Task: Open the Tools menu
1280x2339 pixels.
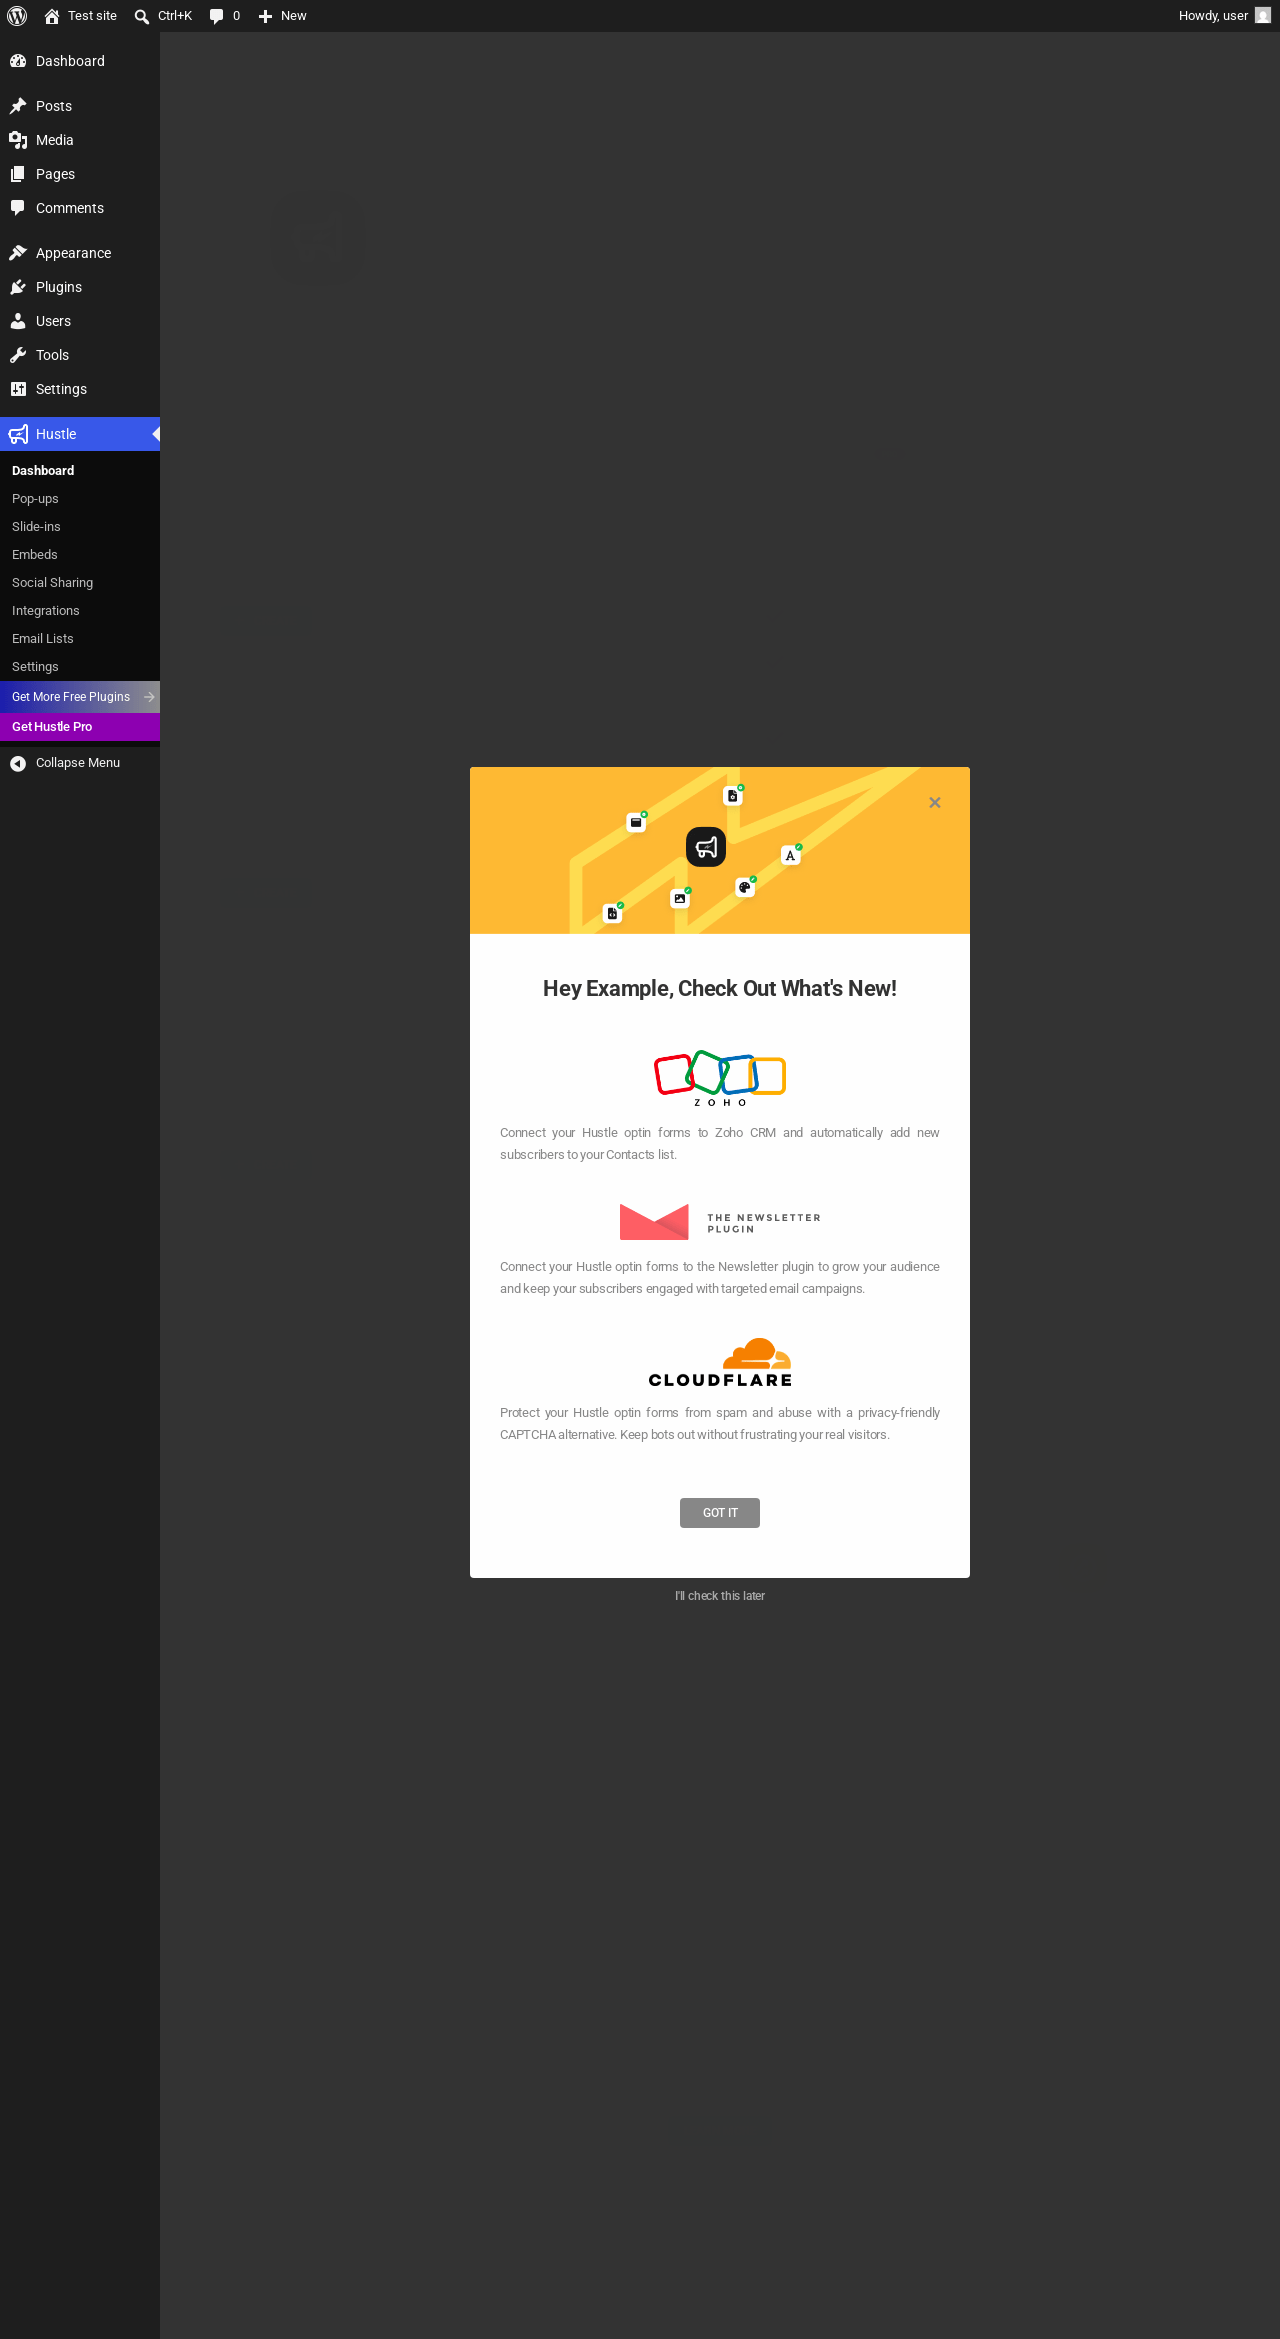Action: [80, 355]
